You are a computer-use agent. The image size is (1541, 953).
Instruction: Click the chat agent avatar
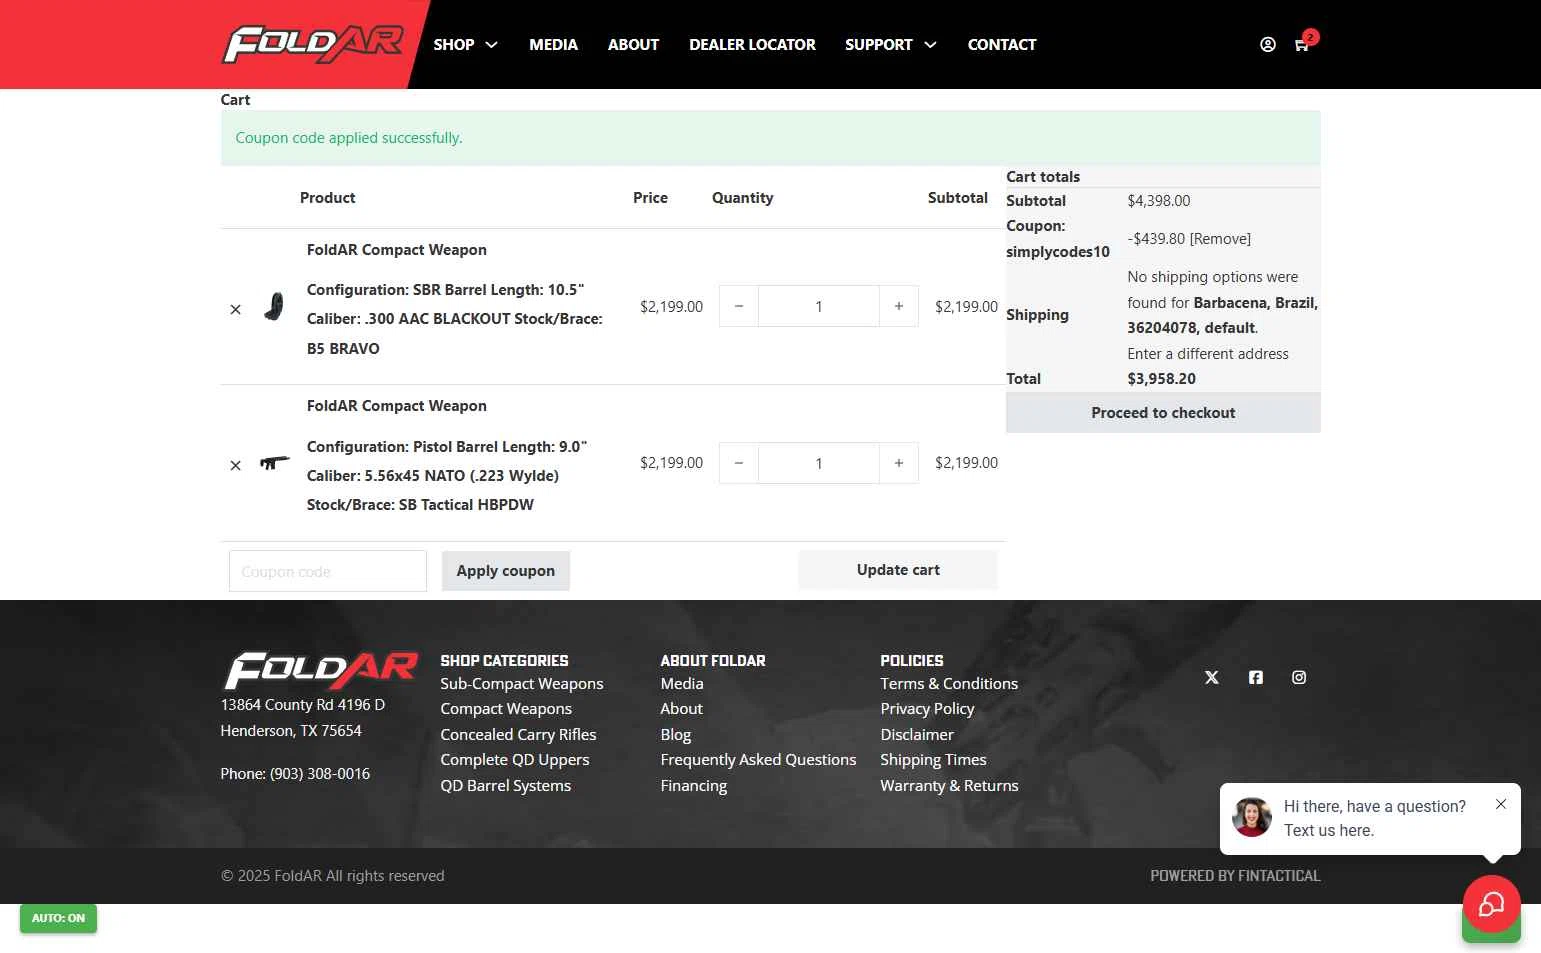(1252, 817)
